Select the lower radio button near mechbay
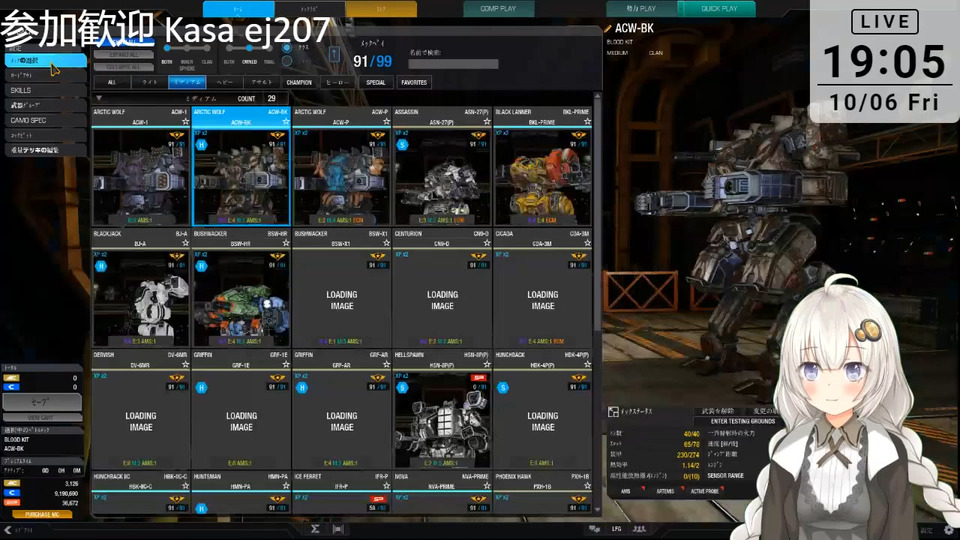The height and width of the screenshot is (540, 960). (x=287, y=61)
